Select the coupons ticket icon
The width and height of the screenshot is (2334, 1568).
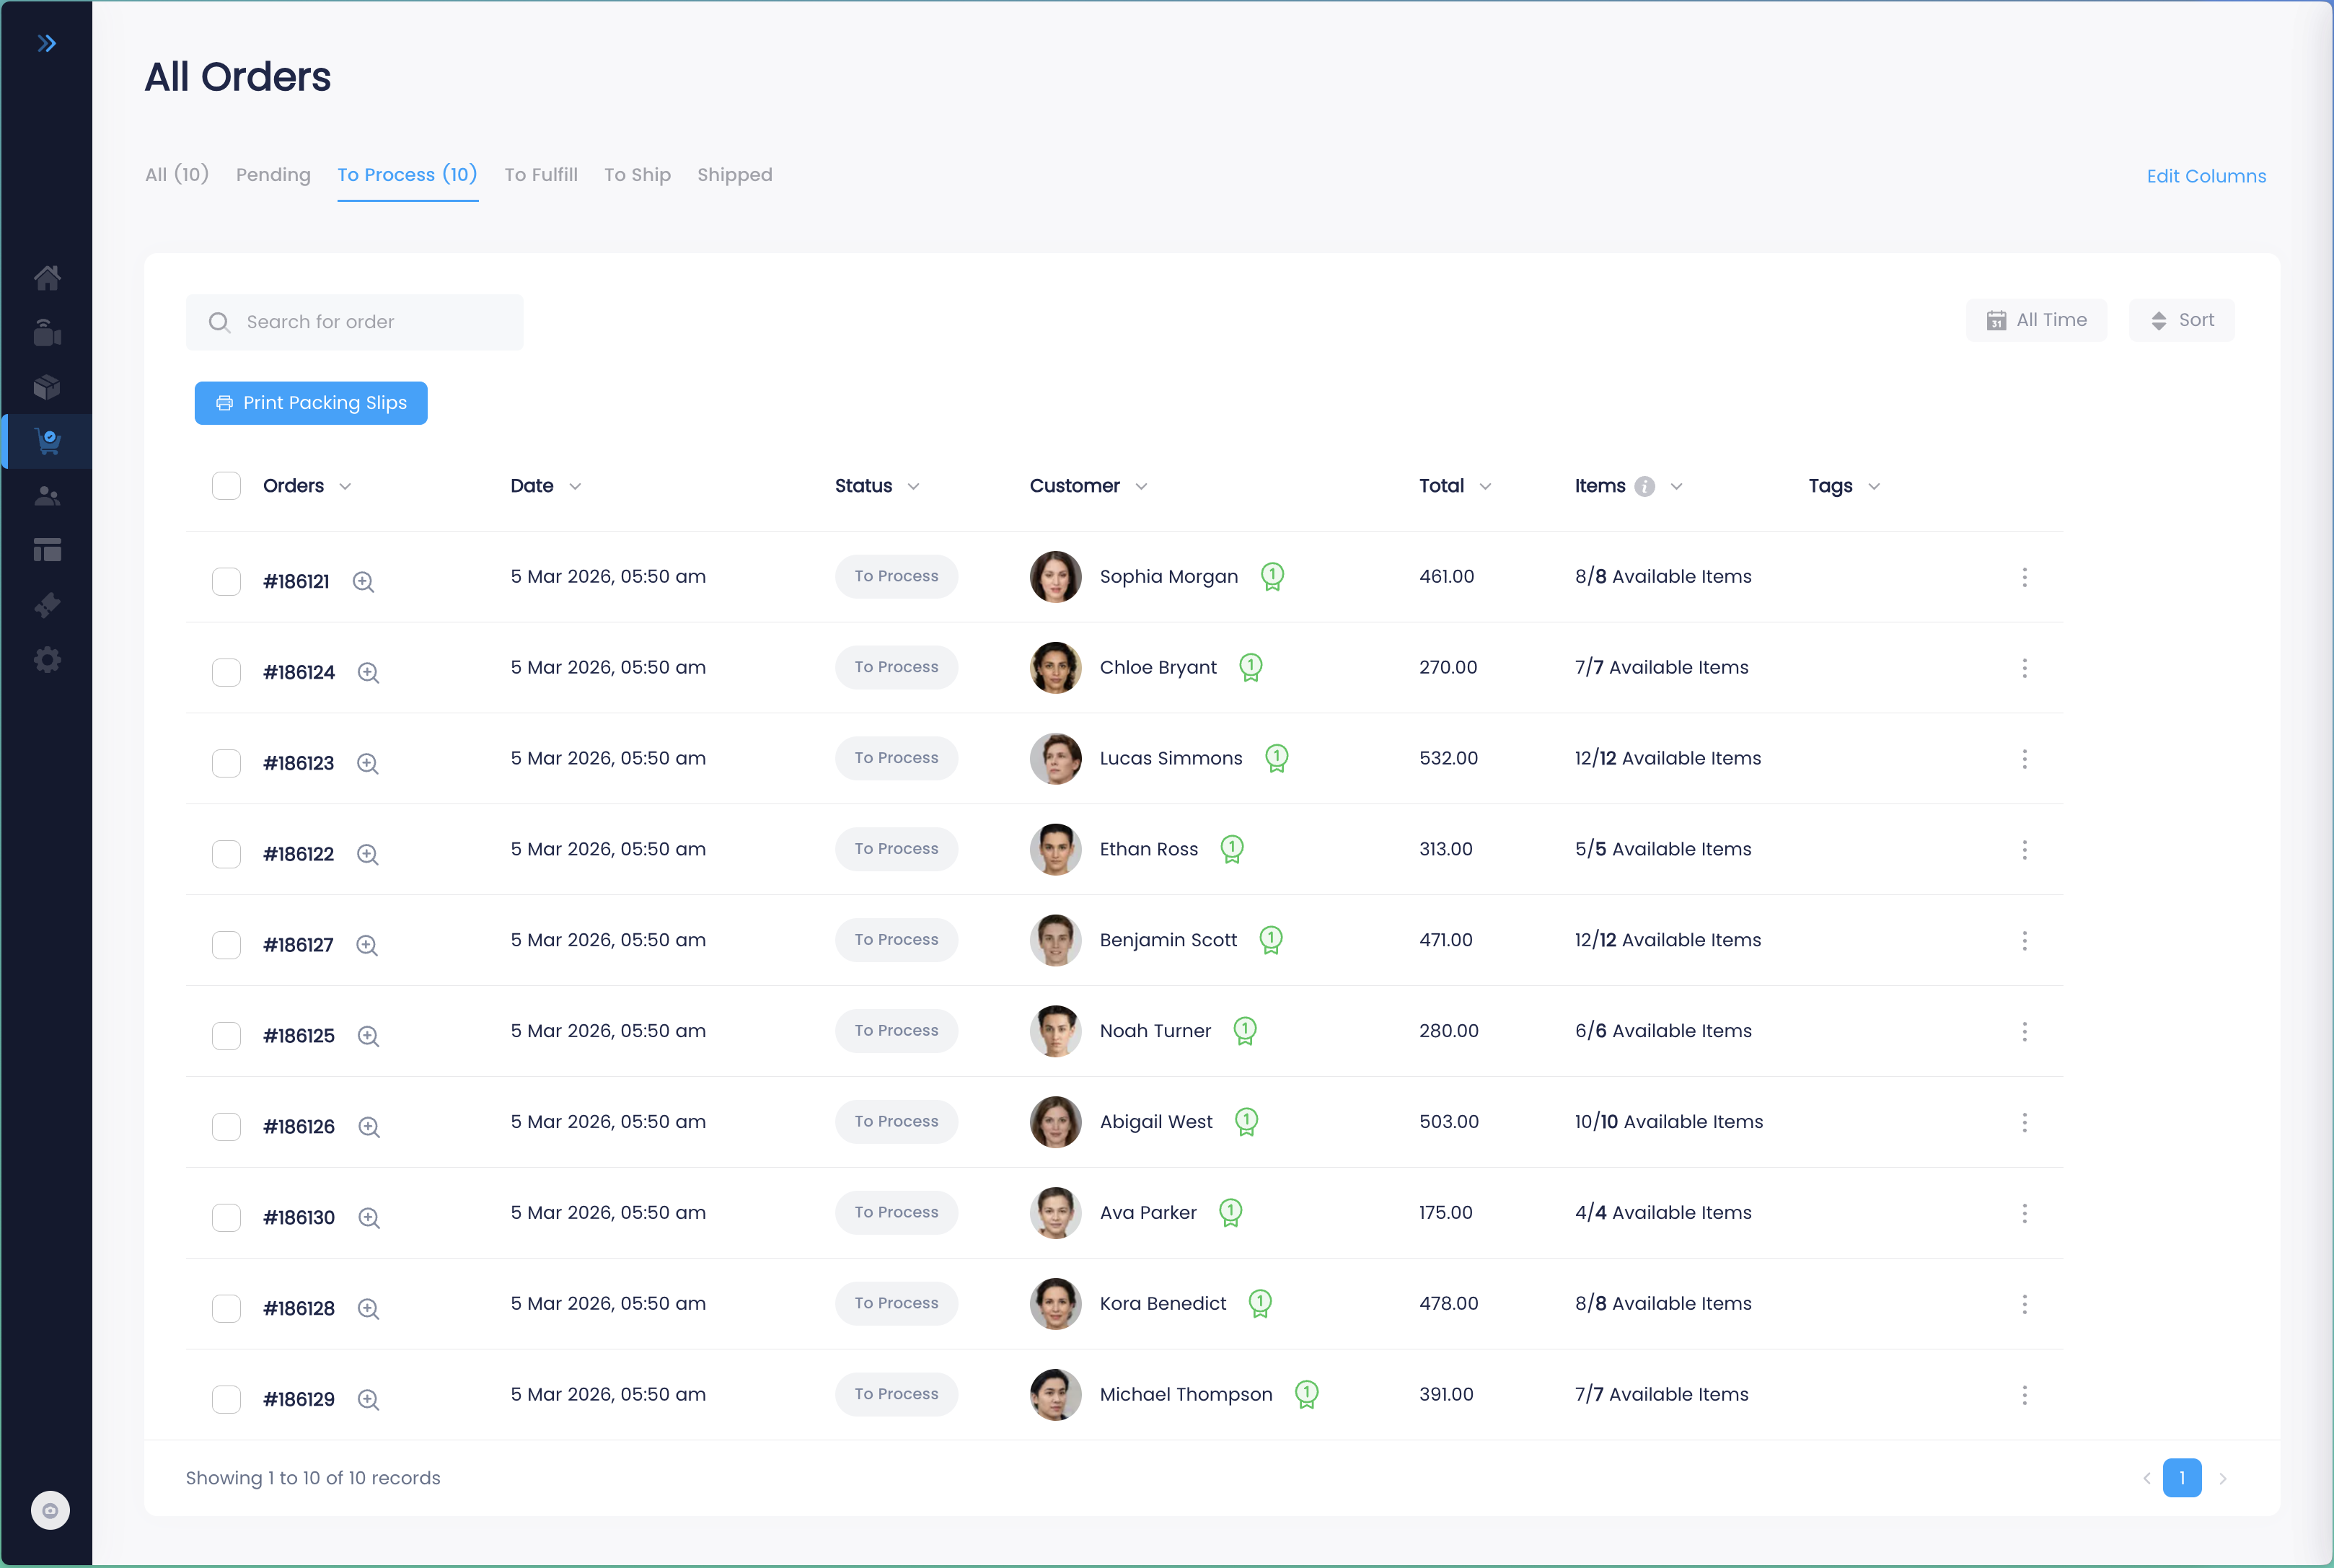point(47,605)
